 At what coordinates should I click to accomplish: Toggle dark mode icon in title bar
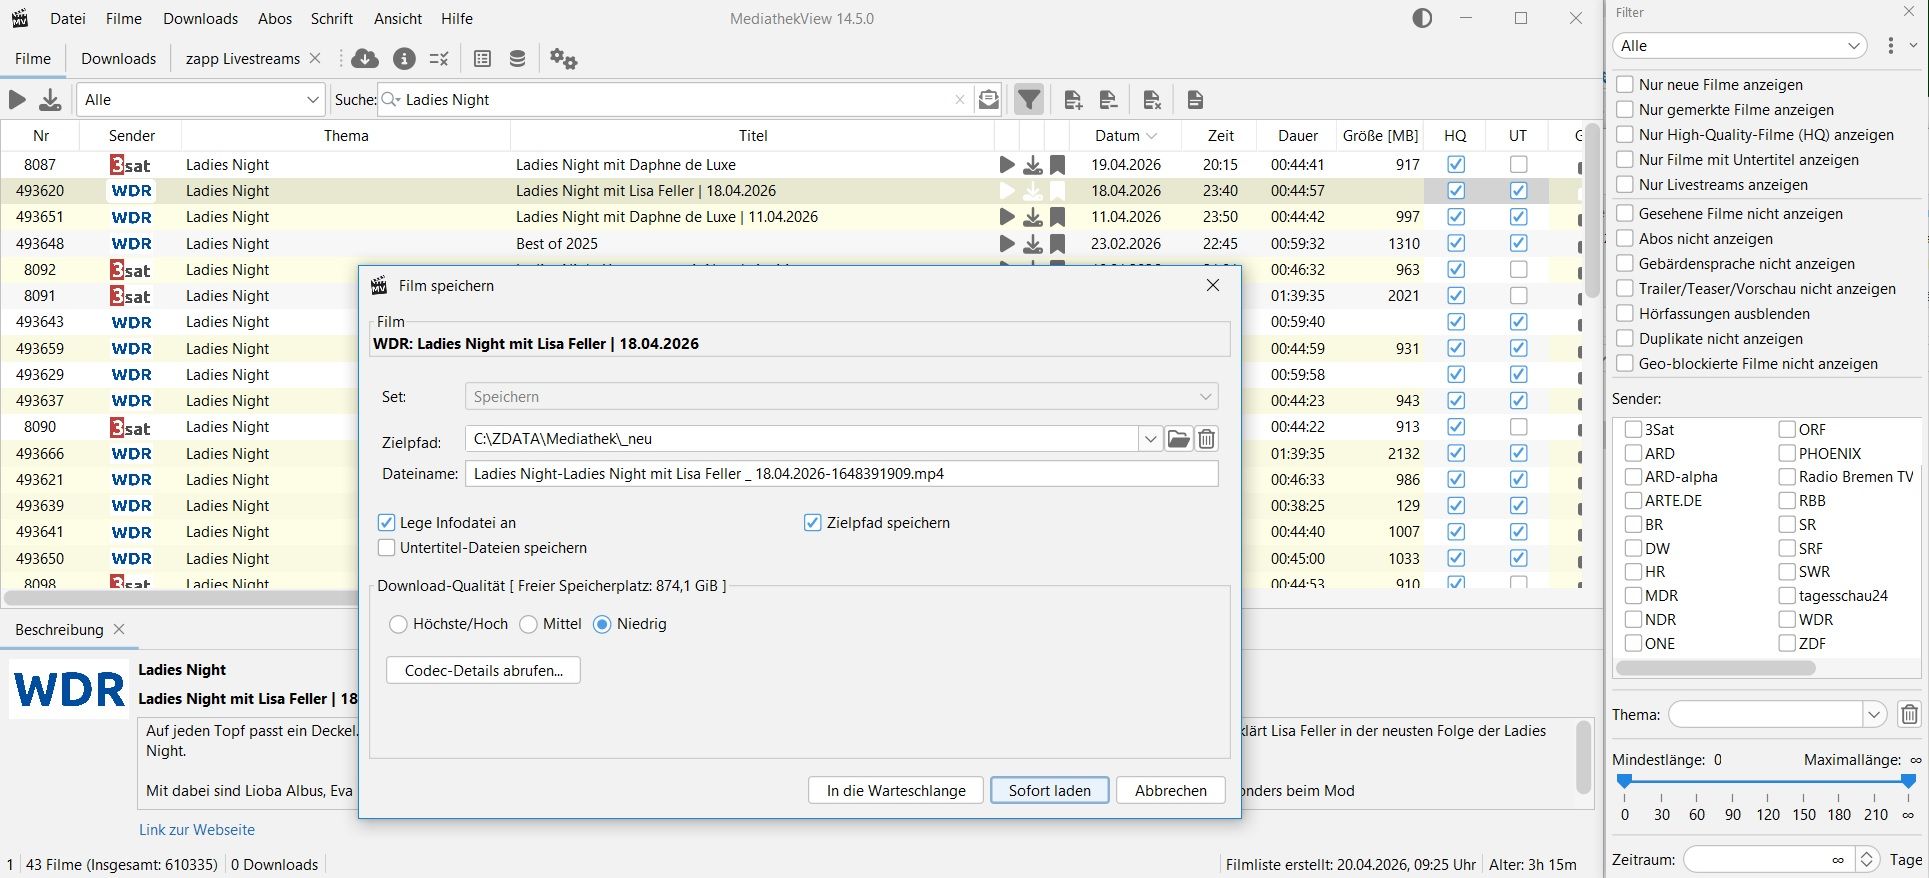1422,19
